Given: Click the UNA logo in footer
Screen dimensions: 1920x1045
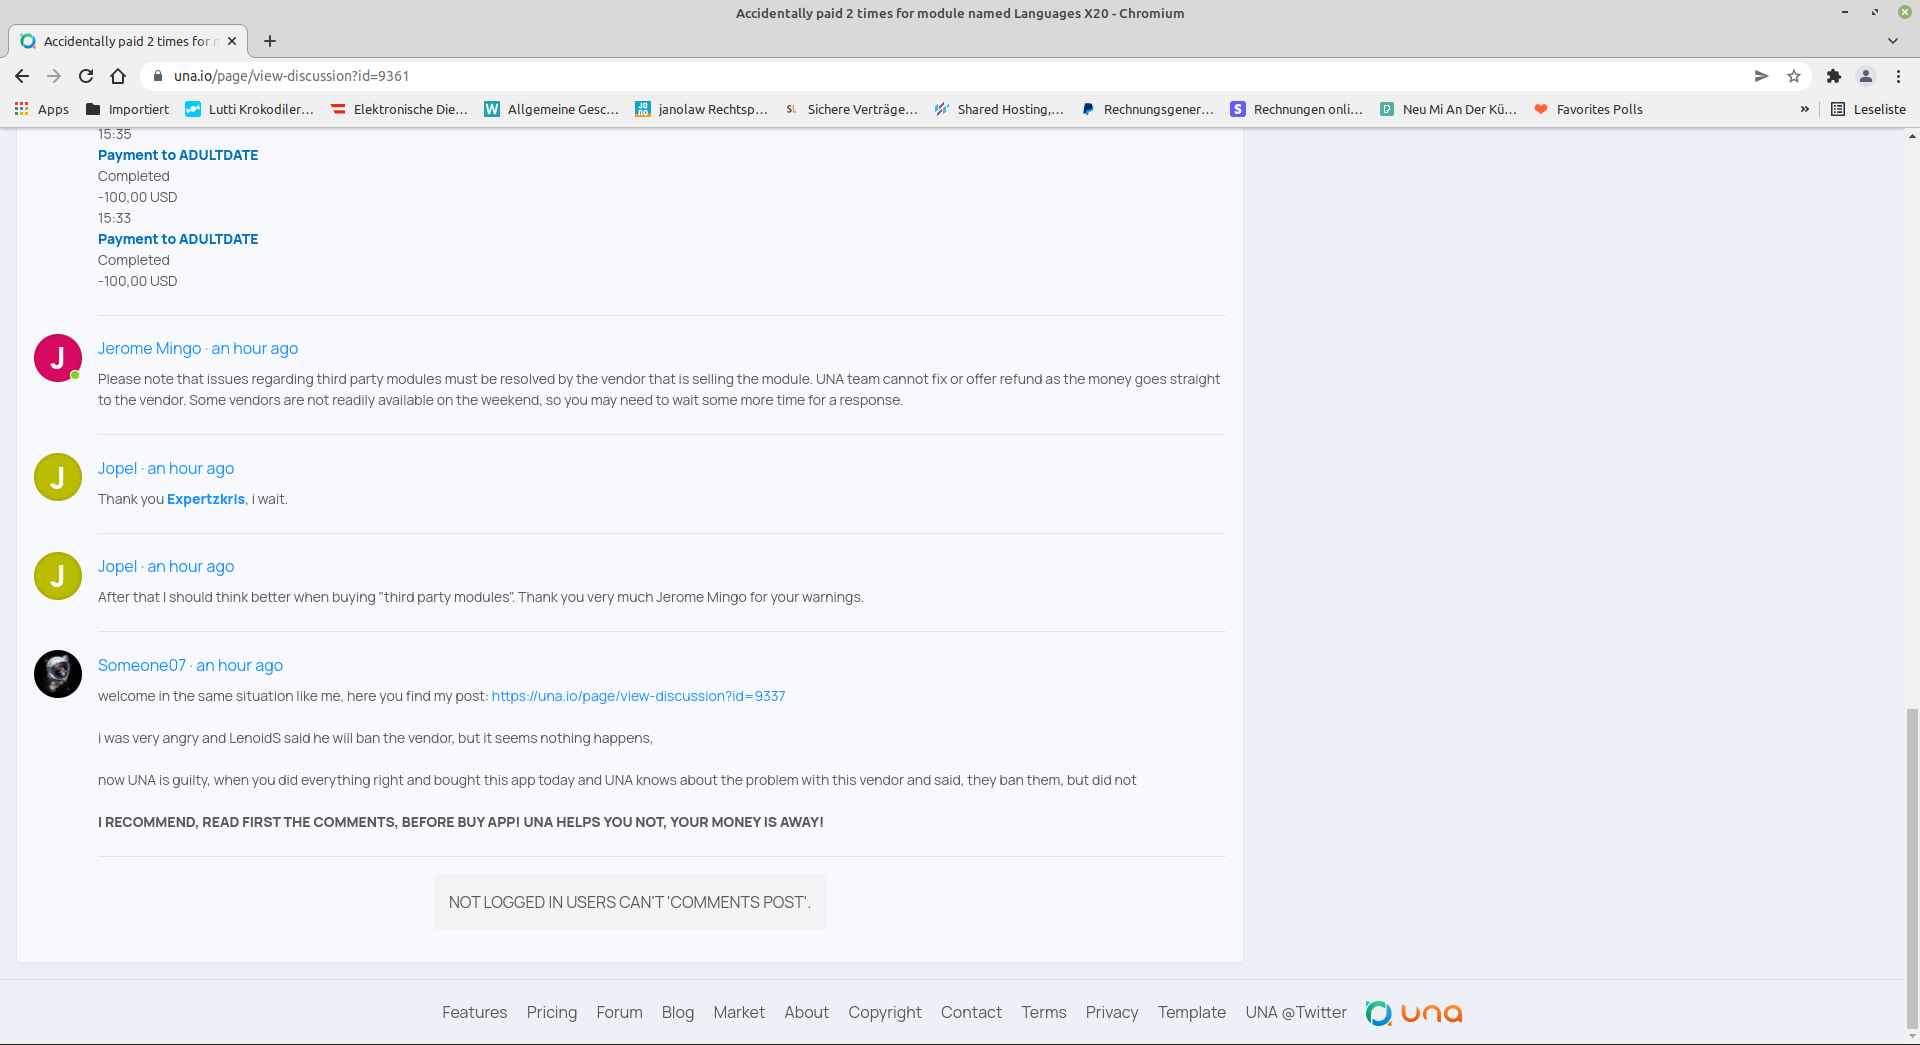Looking at the screenshot, I should 1413,1013.
